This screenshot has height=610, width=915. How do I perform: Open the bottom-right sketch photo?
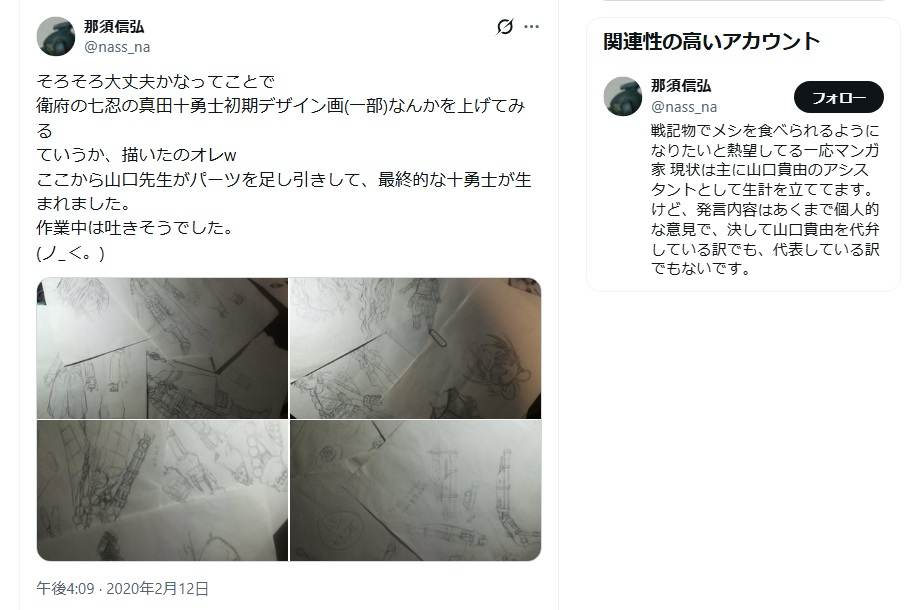point(415,490)
